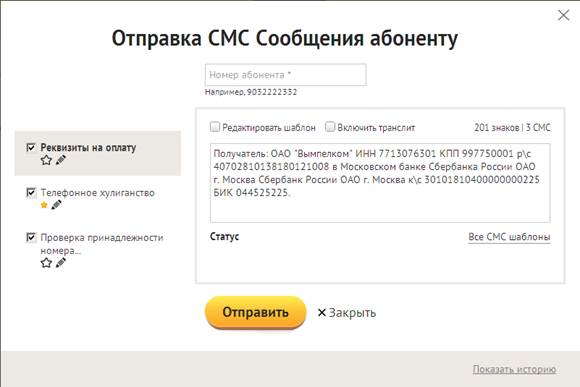Toggle the Проверка принадлежности номера checkbox
580x387 pixels.
(31, 237)
